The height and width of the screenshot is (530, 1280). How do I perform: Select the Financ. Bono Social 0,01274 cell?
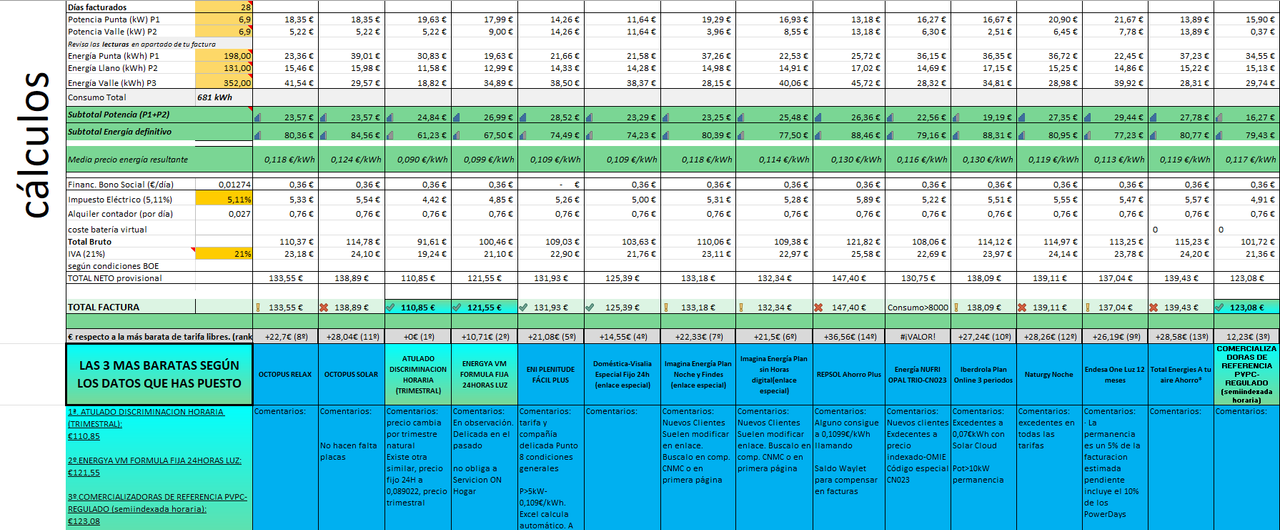(x=224, y=185)
